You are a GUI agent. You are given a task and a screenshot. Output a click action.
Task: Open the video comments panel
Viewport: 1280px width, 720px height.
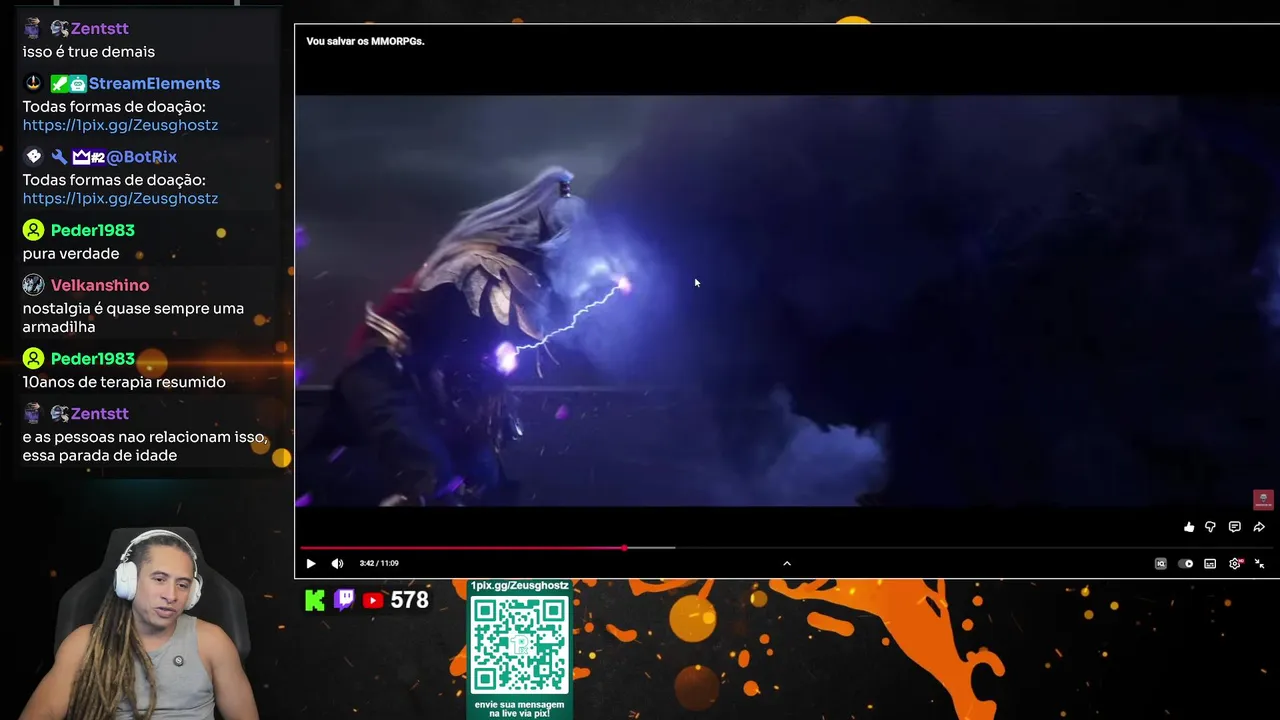[x=1234, y=527]
